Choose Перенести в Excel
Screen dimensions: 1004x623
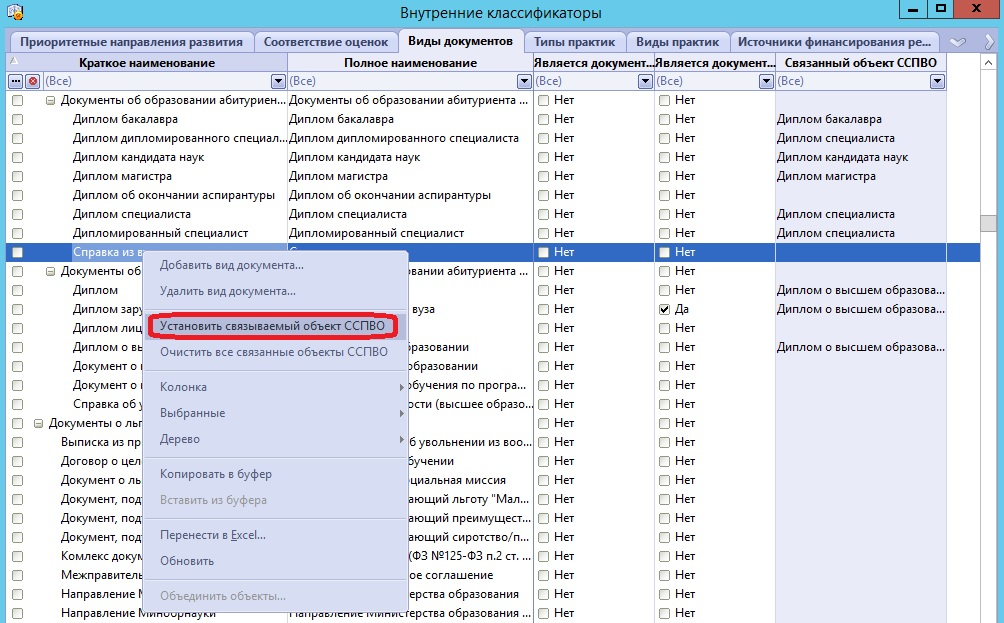[276, 535]
